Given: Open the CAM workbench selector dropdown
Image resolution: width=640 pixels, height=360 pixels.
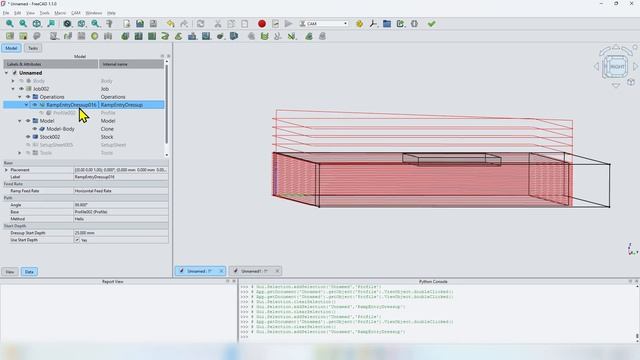Looking at the screenshot, I should [x=324, y=24].
